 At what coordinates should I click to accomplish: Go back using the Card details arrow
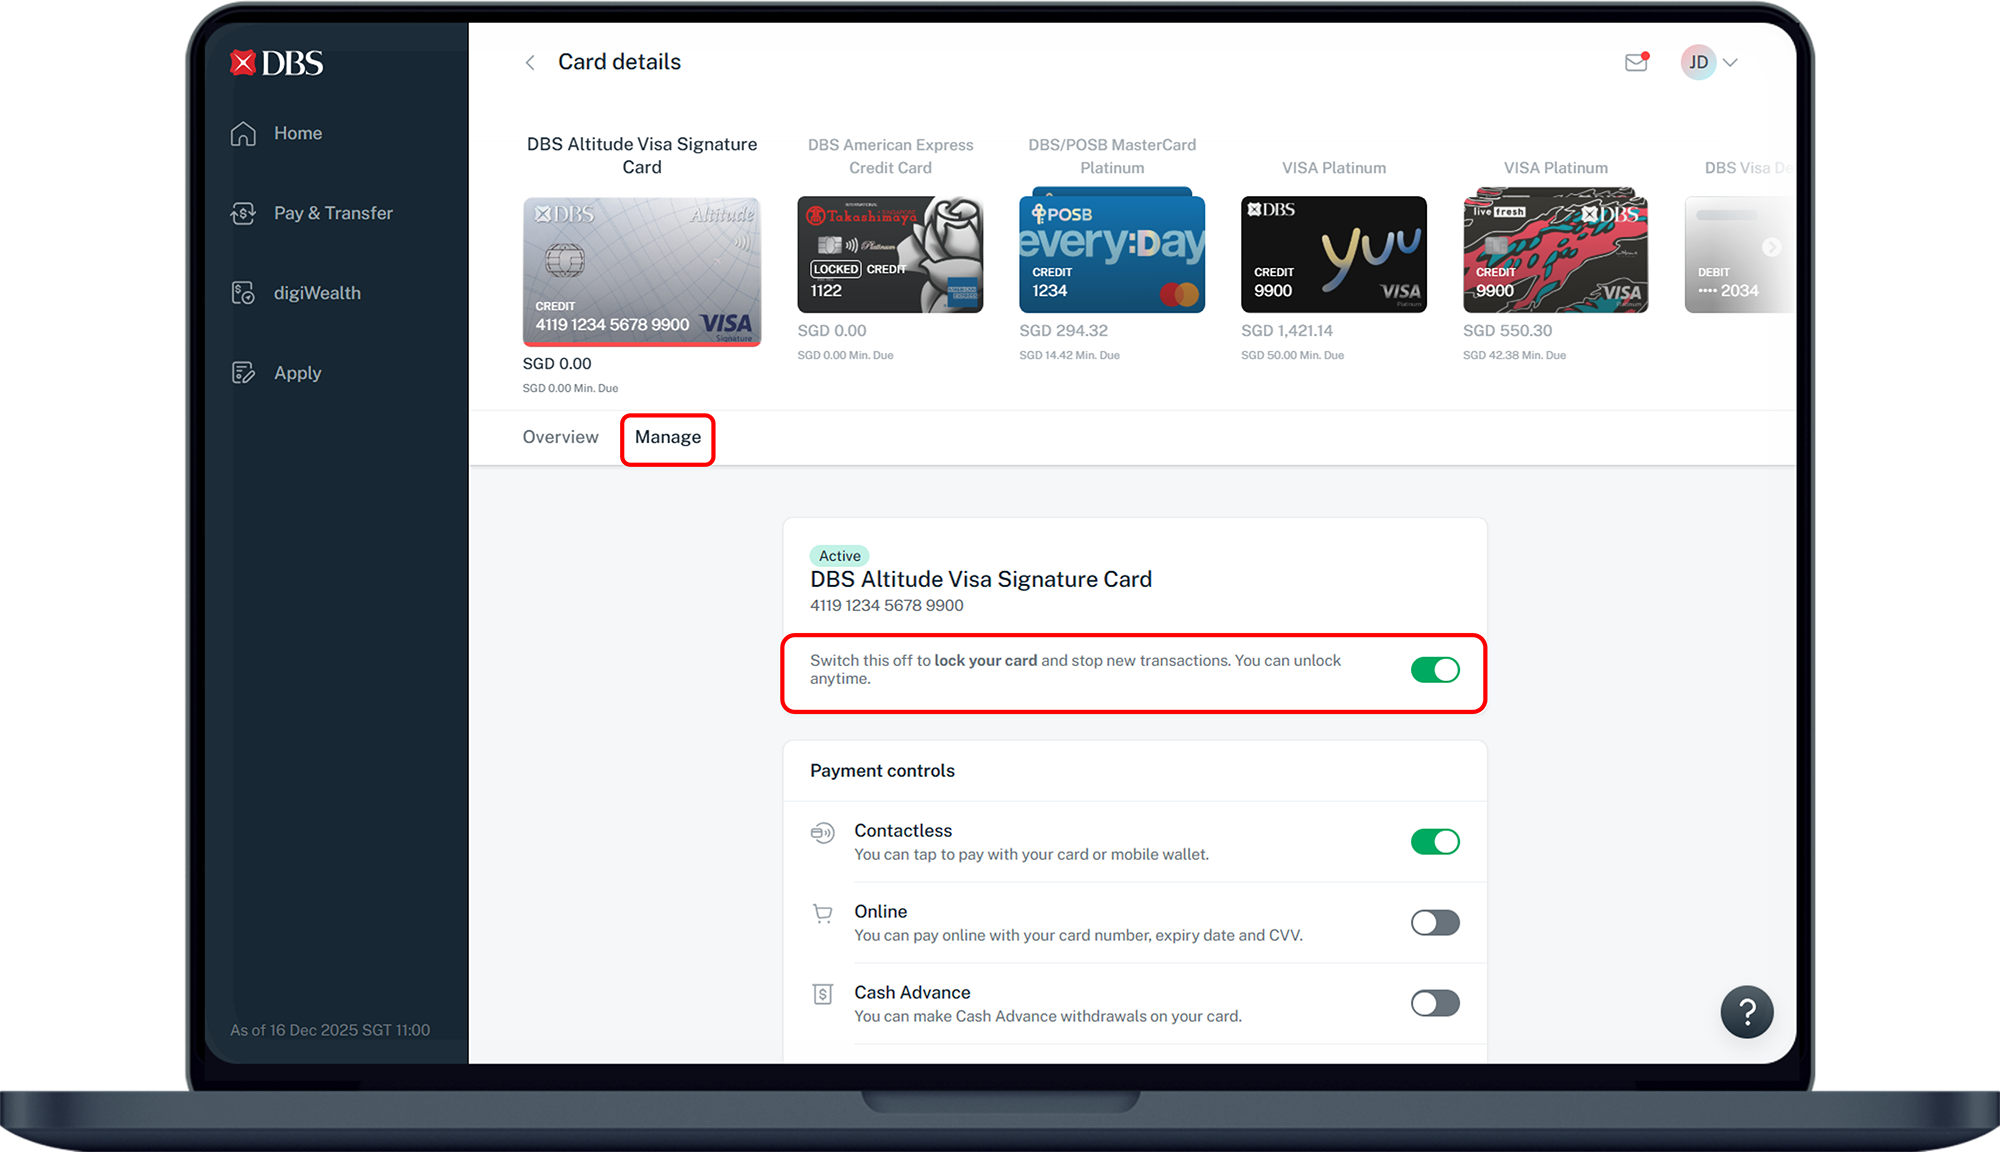(x=530, y=62)
